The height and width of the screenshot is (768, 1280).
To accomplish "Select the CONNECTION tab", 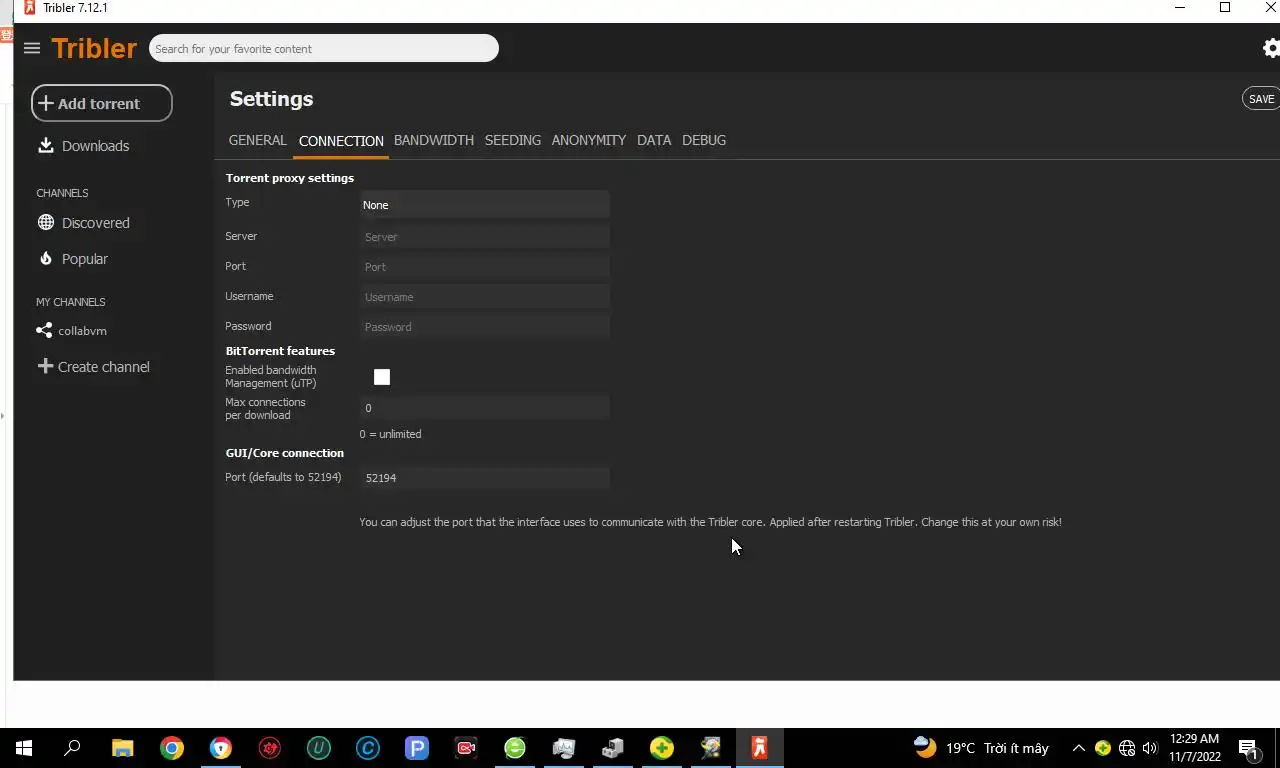I will [341, 141].
